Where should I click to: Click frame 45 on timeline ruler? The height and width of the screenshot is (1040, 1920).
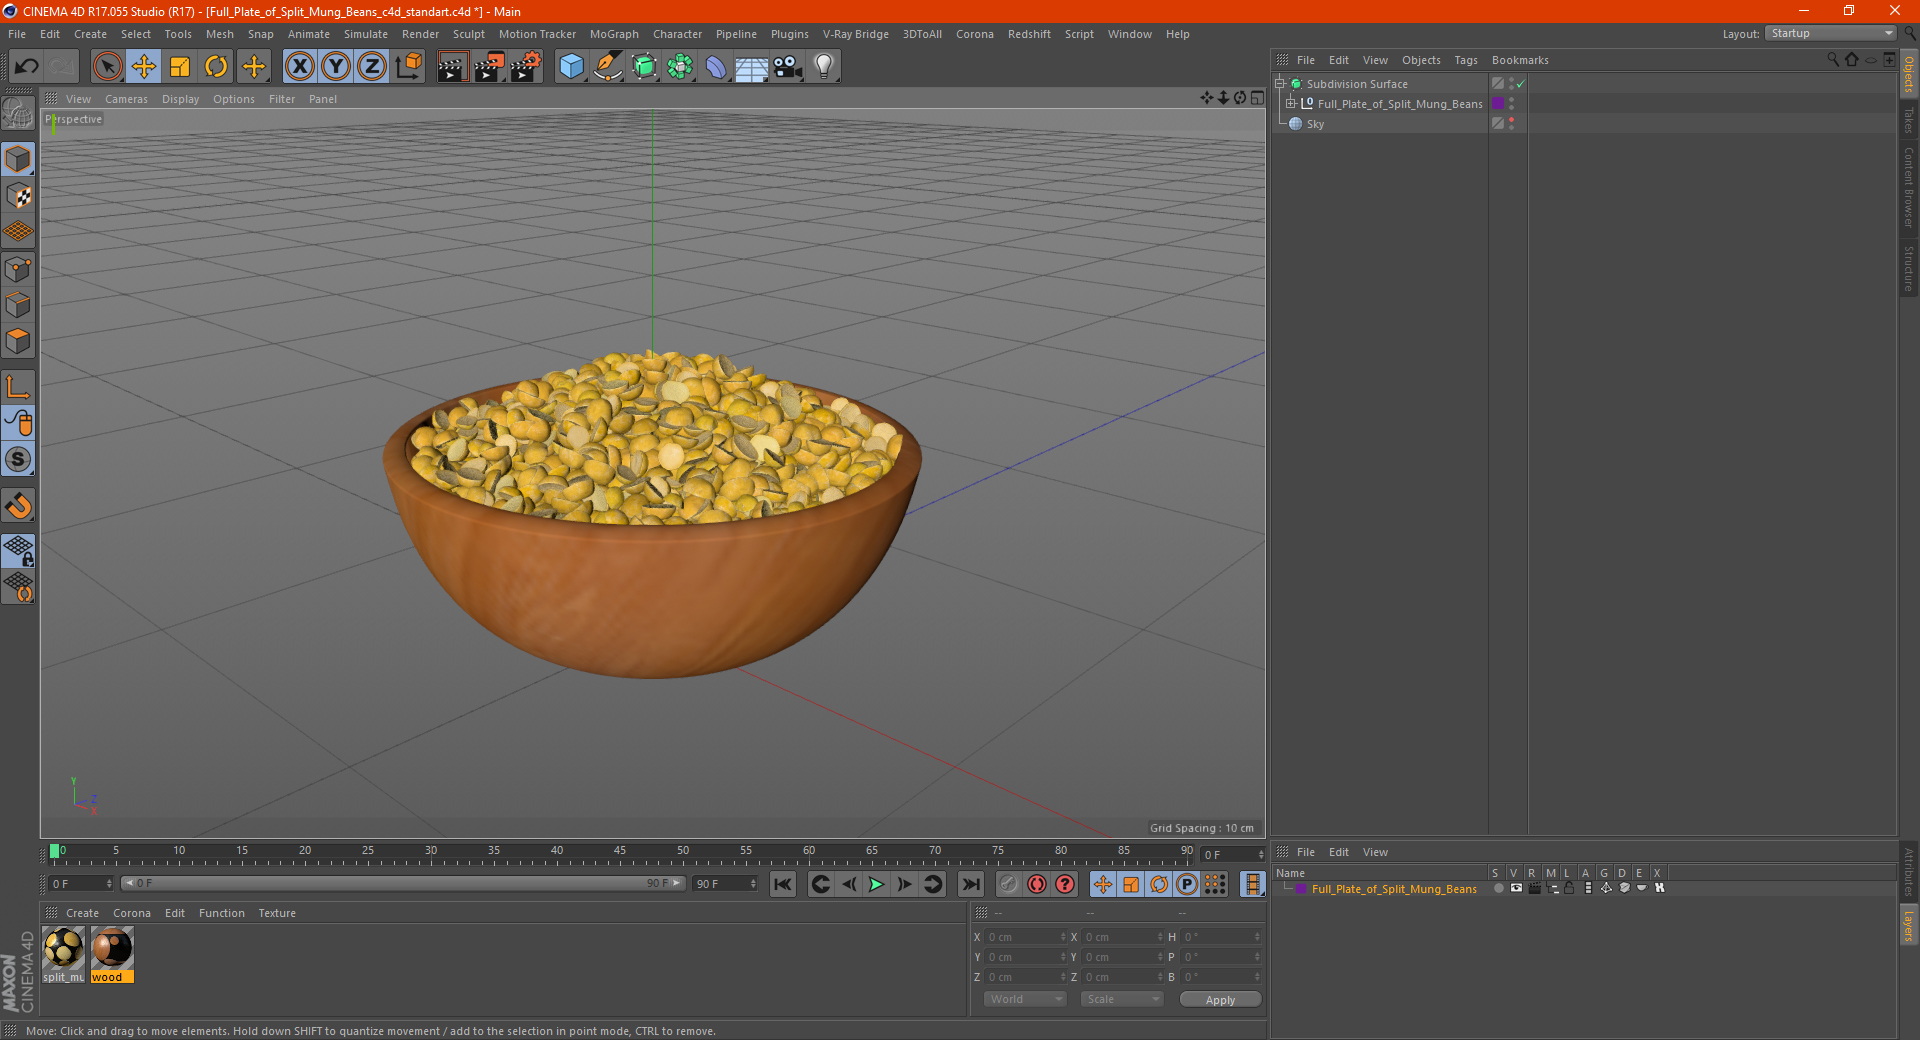(620, 851)
